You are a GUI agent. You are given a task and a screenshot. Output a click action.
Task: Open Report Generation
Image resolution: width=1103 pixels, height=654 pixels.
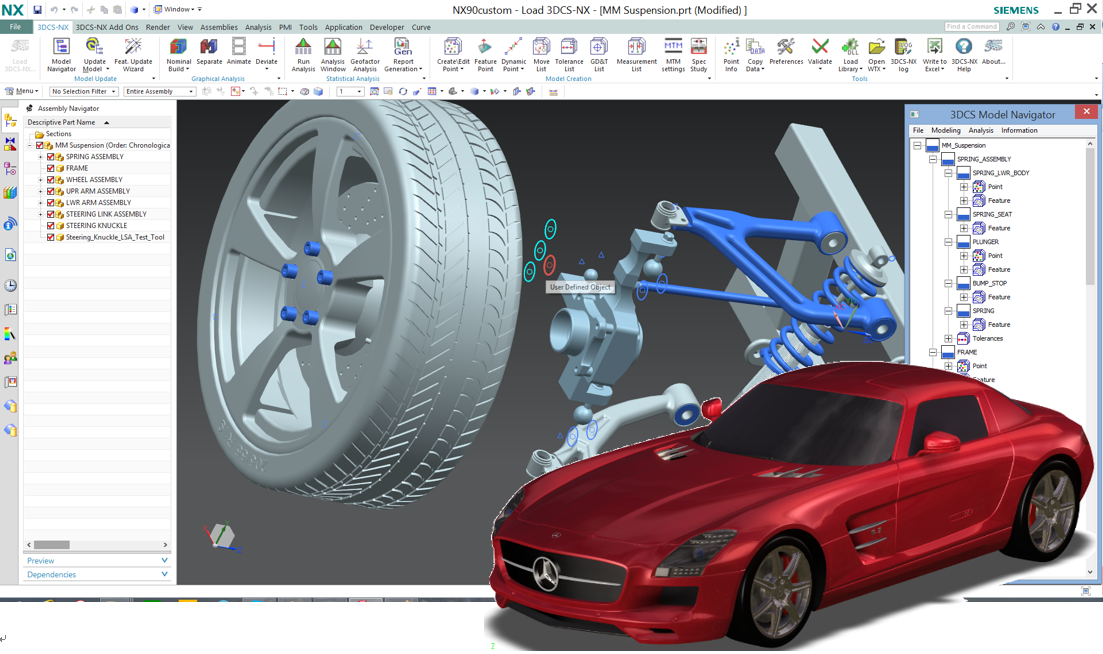[403, 54]
